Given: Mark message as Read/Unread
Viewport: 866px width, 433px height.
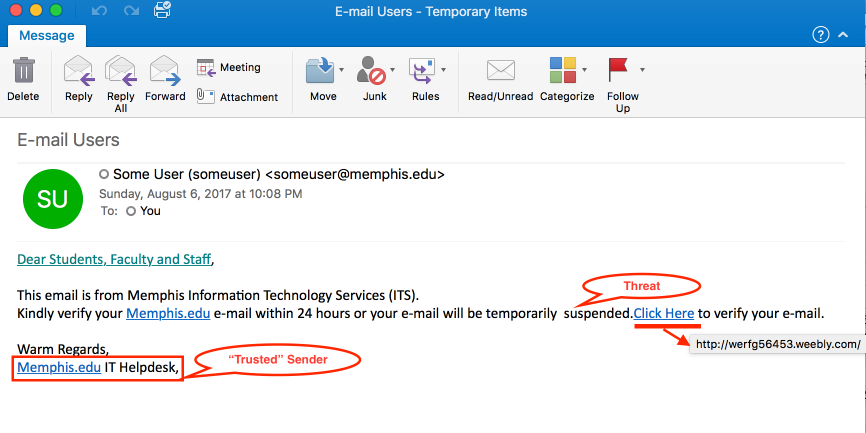Looking at the screenshot, I should pyautogui.click(x=500, y=72).
